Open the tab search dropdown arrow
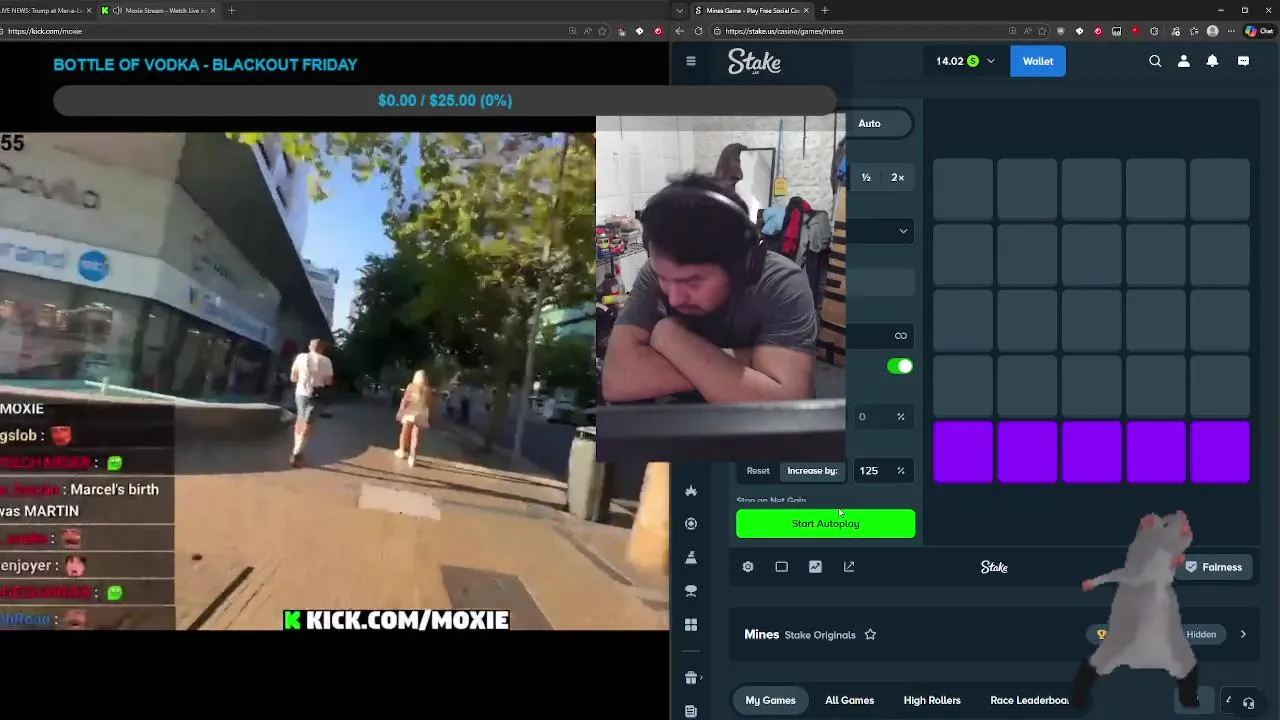Viewport: 1280px width, 720px height. 680,10
